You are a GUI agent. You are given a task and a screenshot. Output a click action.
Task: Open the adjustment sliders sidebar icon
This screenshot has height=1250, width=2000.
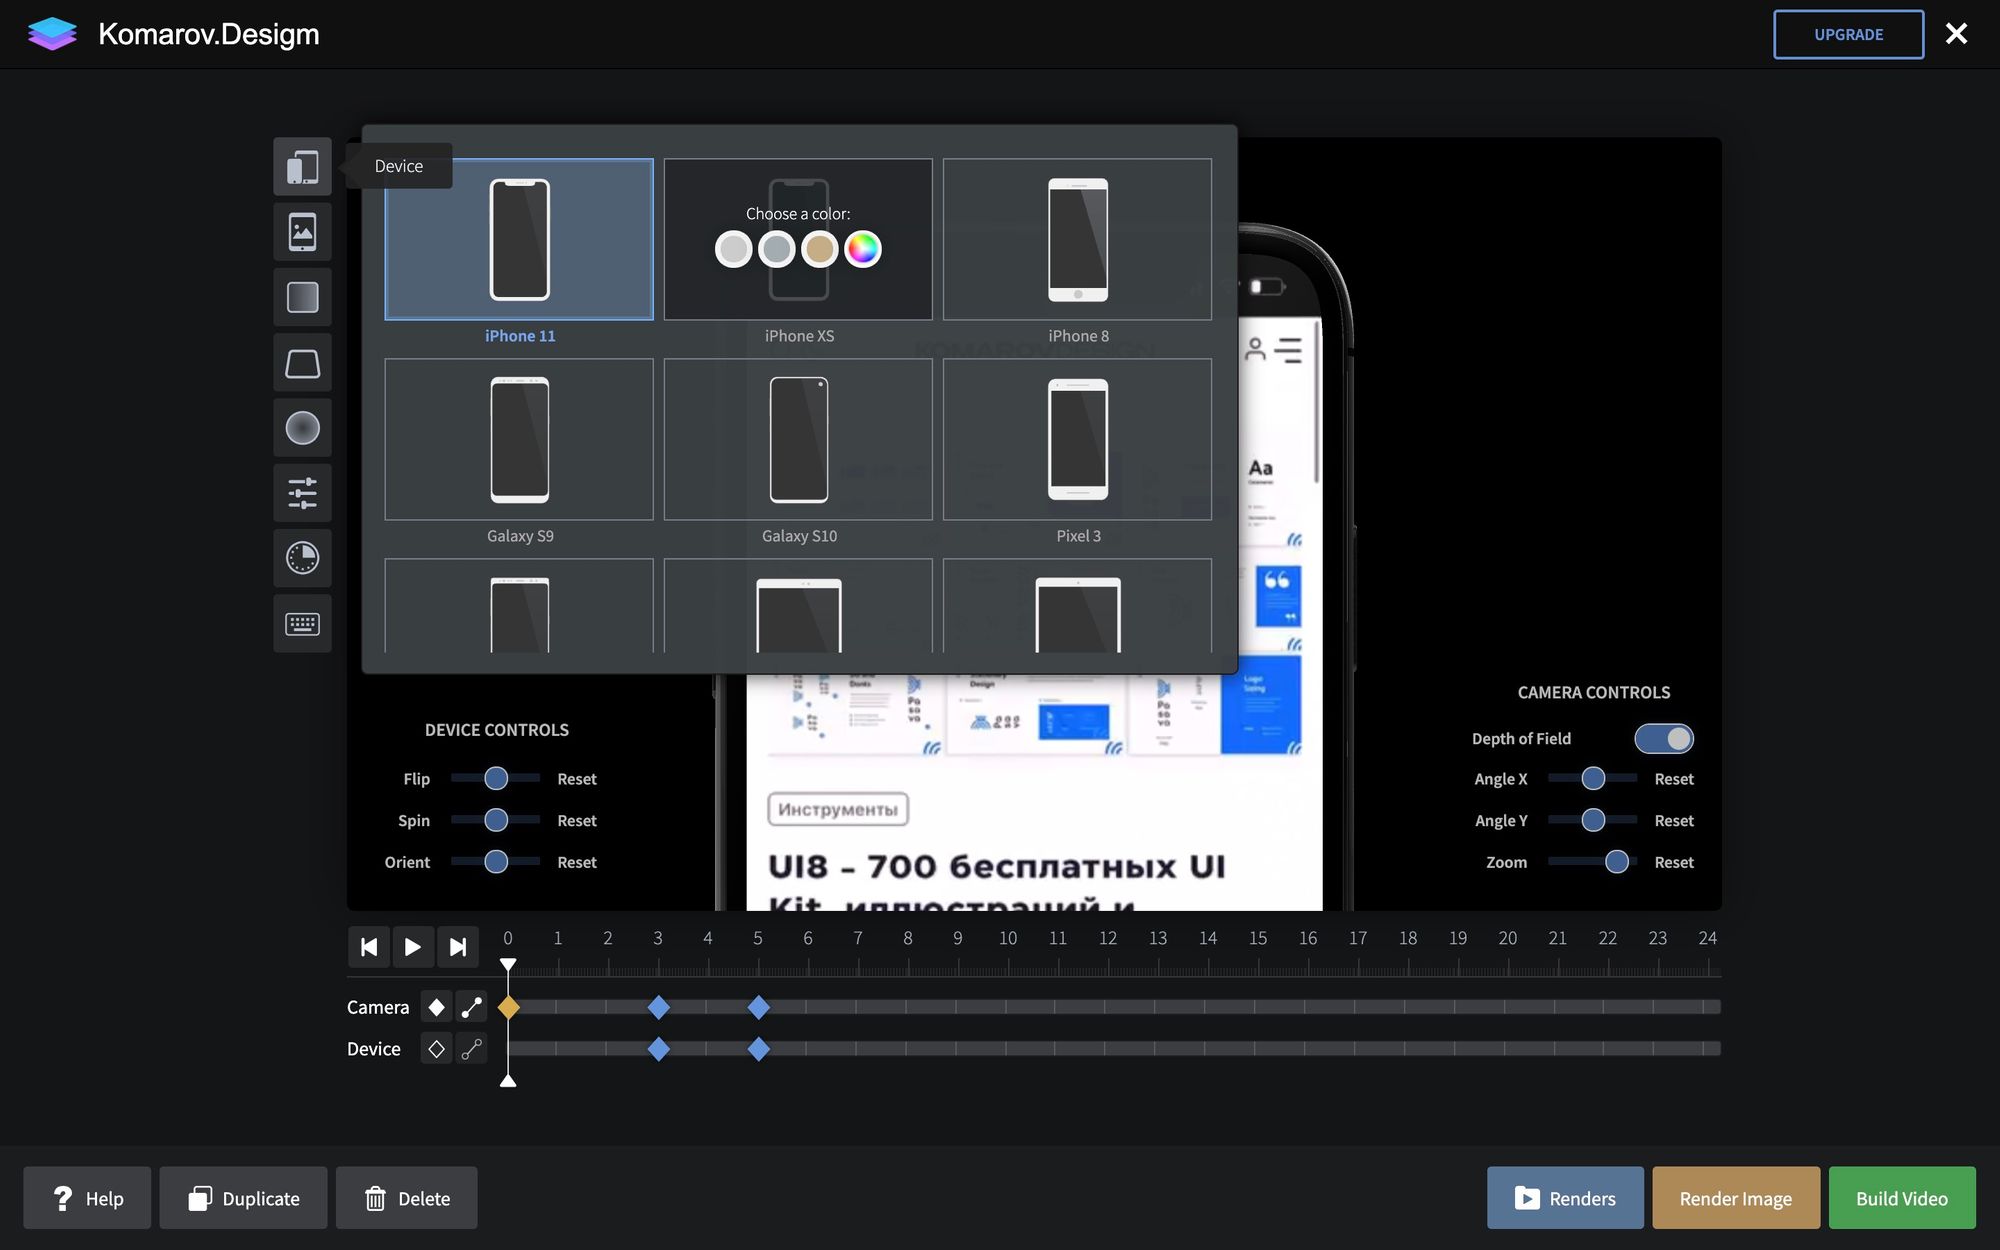(302, 493)
